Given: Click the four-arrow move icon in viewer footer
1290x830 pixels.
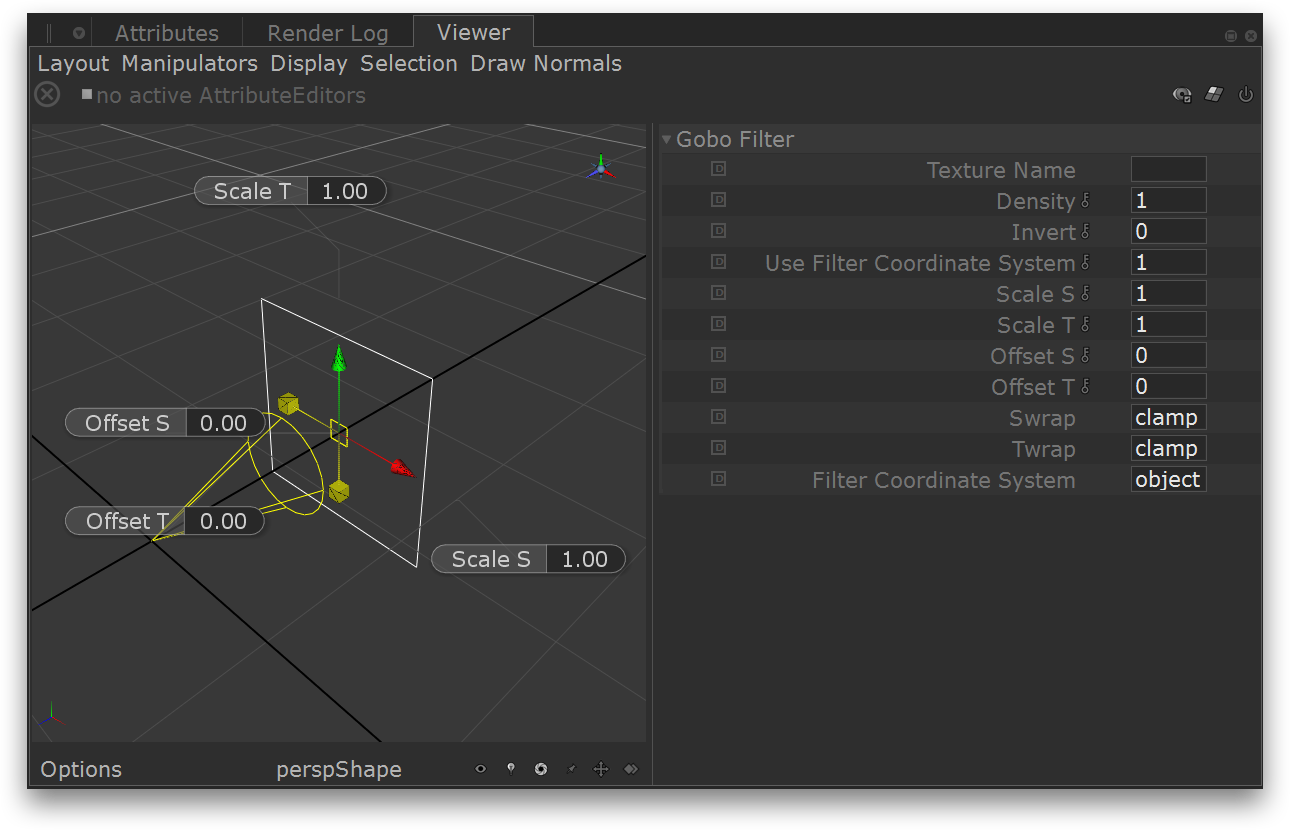Looking at the screenshot, I should point(601,769).
